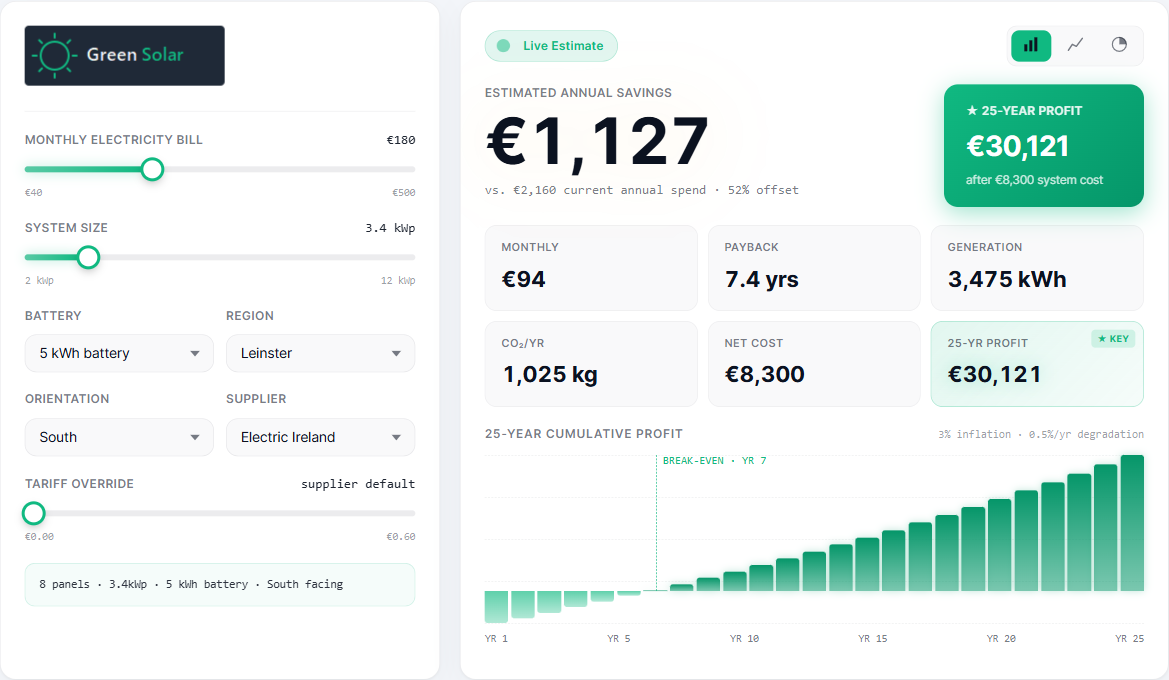Click the '25-Year Cumulative Profit' heading
1169x680 pixels.
point(584,434)
